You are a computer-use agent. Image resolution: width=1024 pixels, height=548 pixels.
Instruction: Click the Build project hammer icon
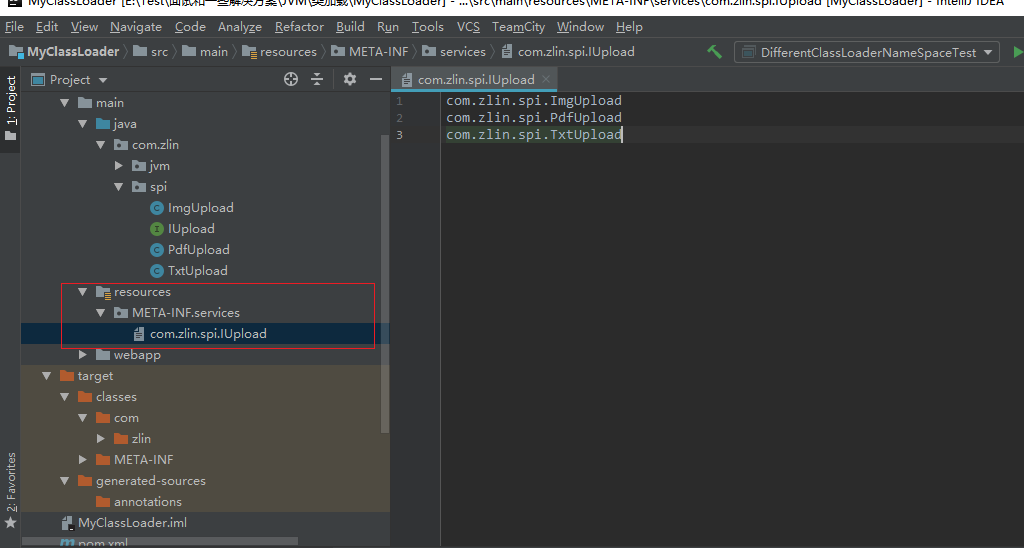(x=714, y=52)
